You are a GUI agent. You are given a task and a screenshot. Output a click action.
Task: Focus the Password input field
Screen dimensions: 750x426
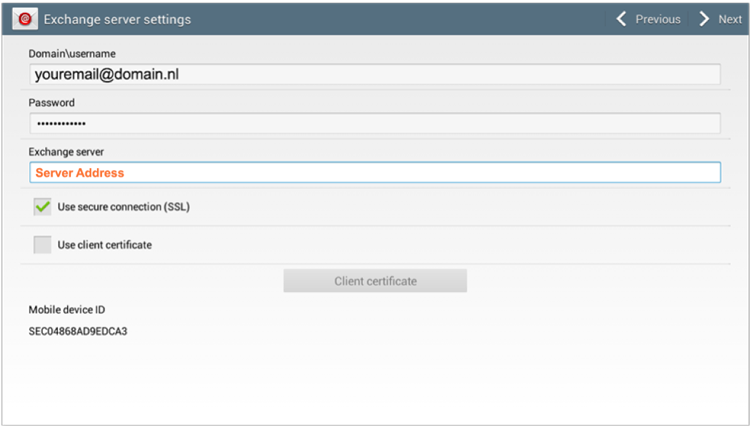pos(375,123)
